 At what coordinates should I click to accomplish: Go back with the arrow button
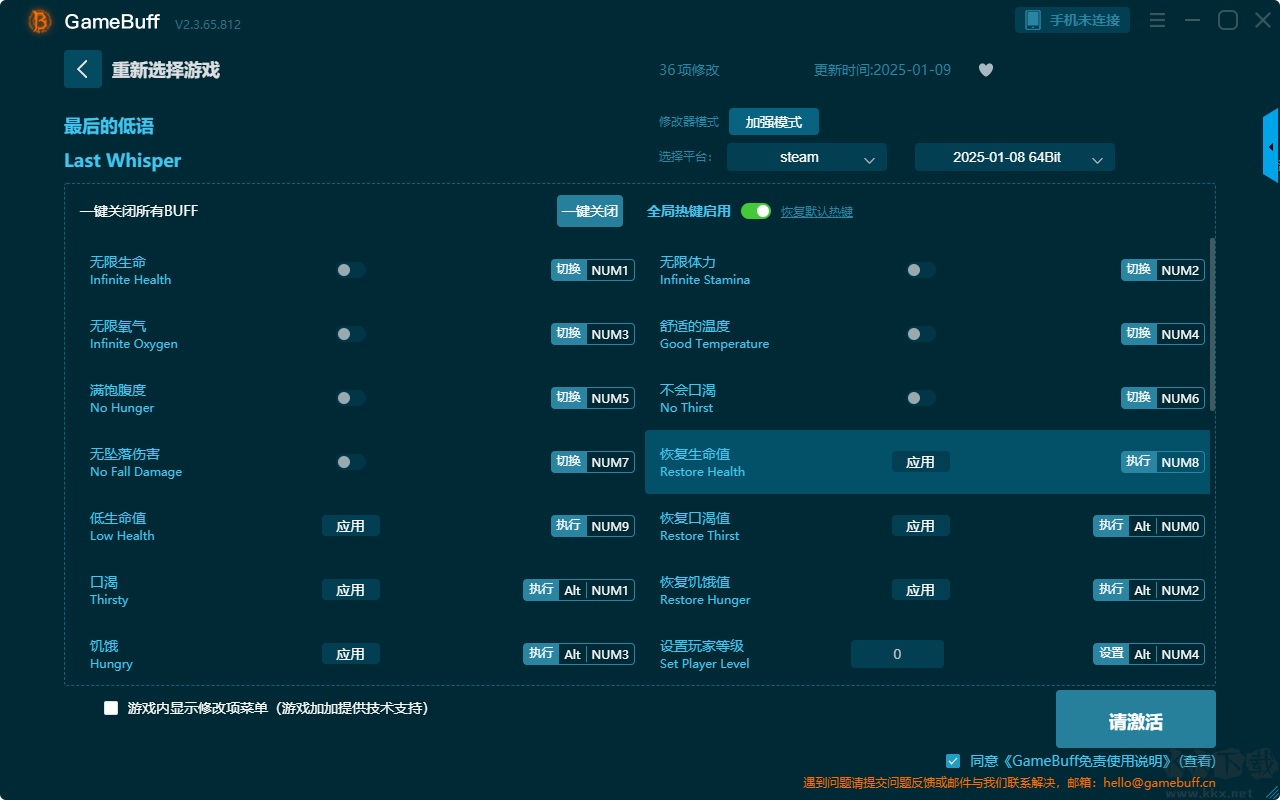(83, 69)
